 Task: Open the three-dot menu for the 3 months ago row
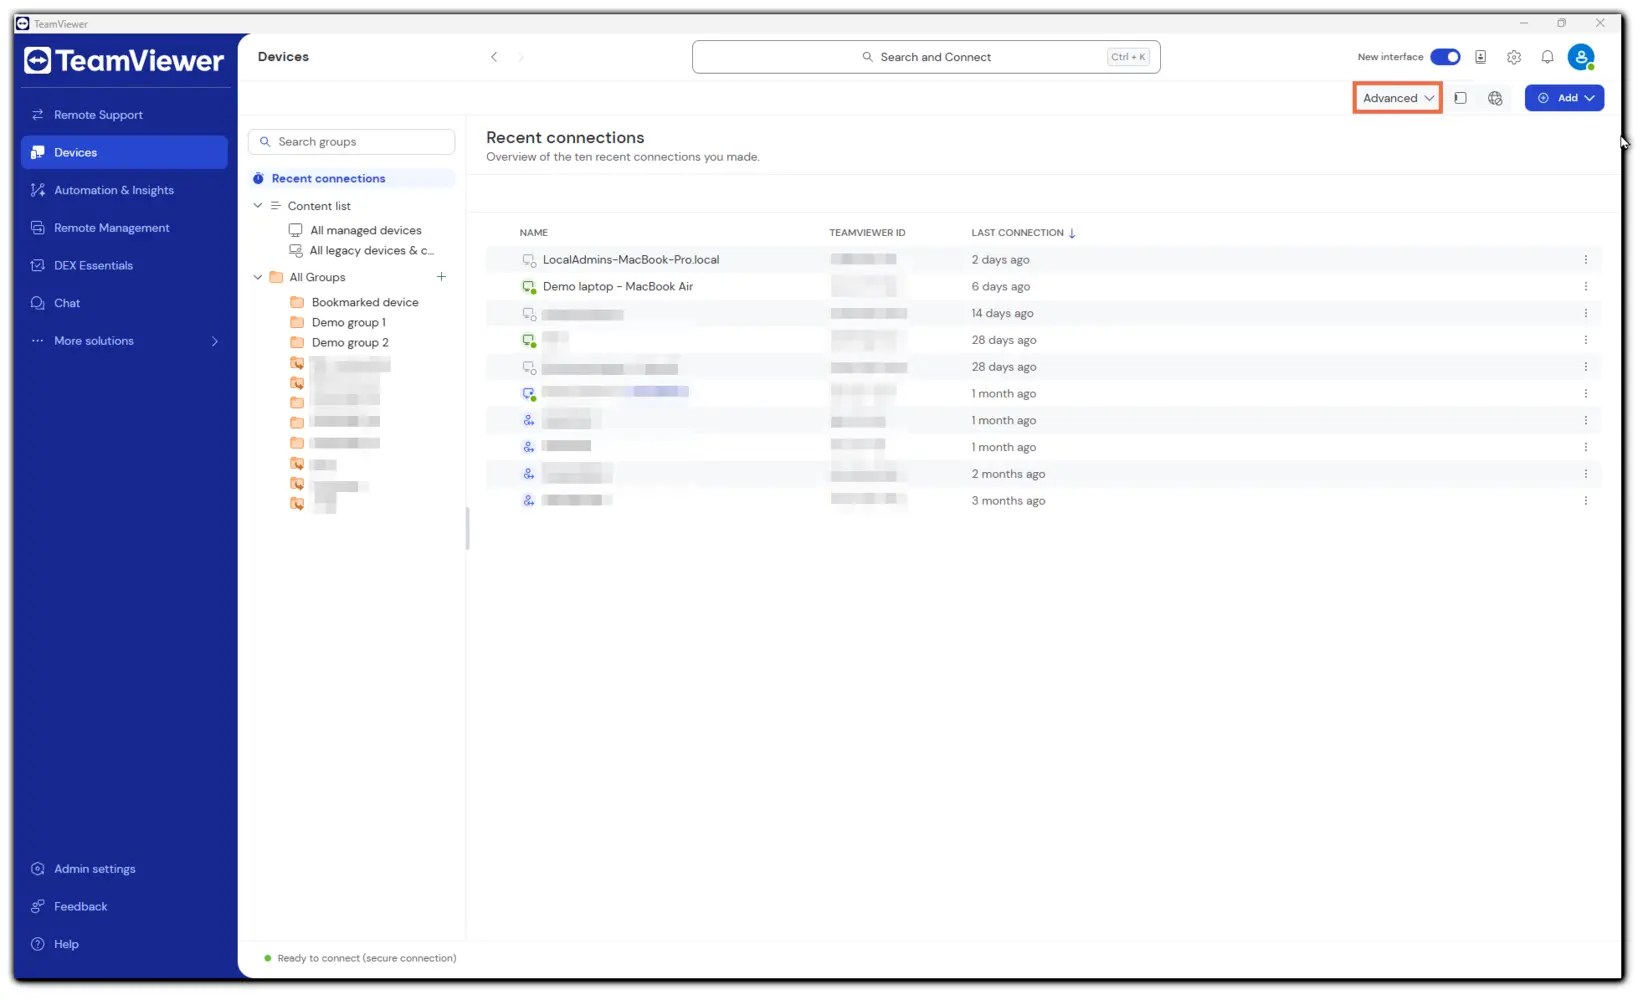point(1585,501)
